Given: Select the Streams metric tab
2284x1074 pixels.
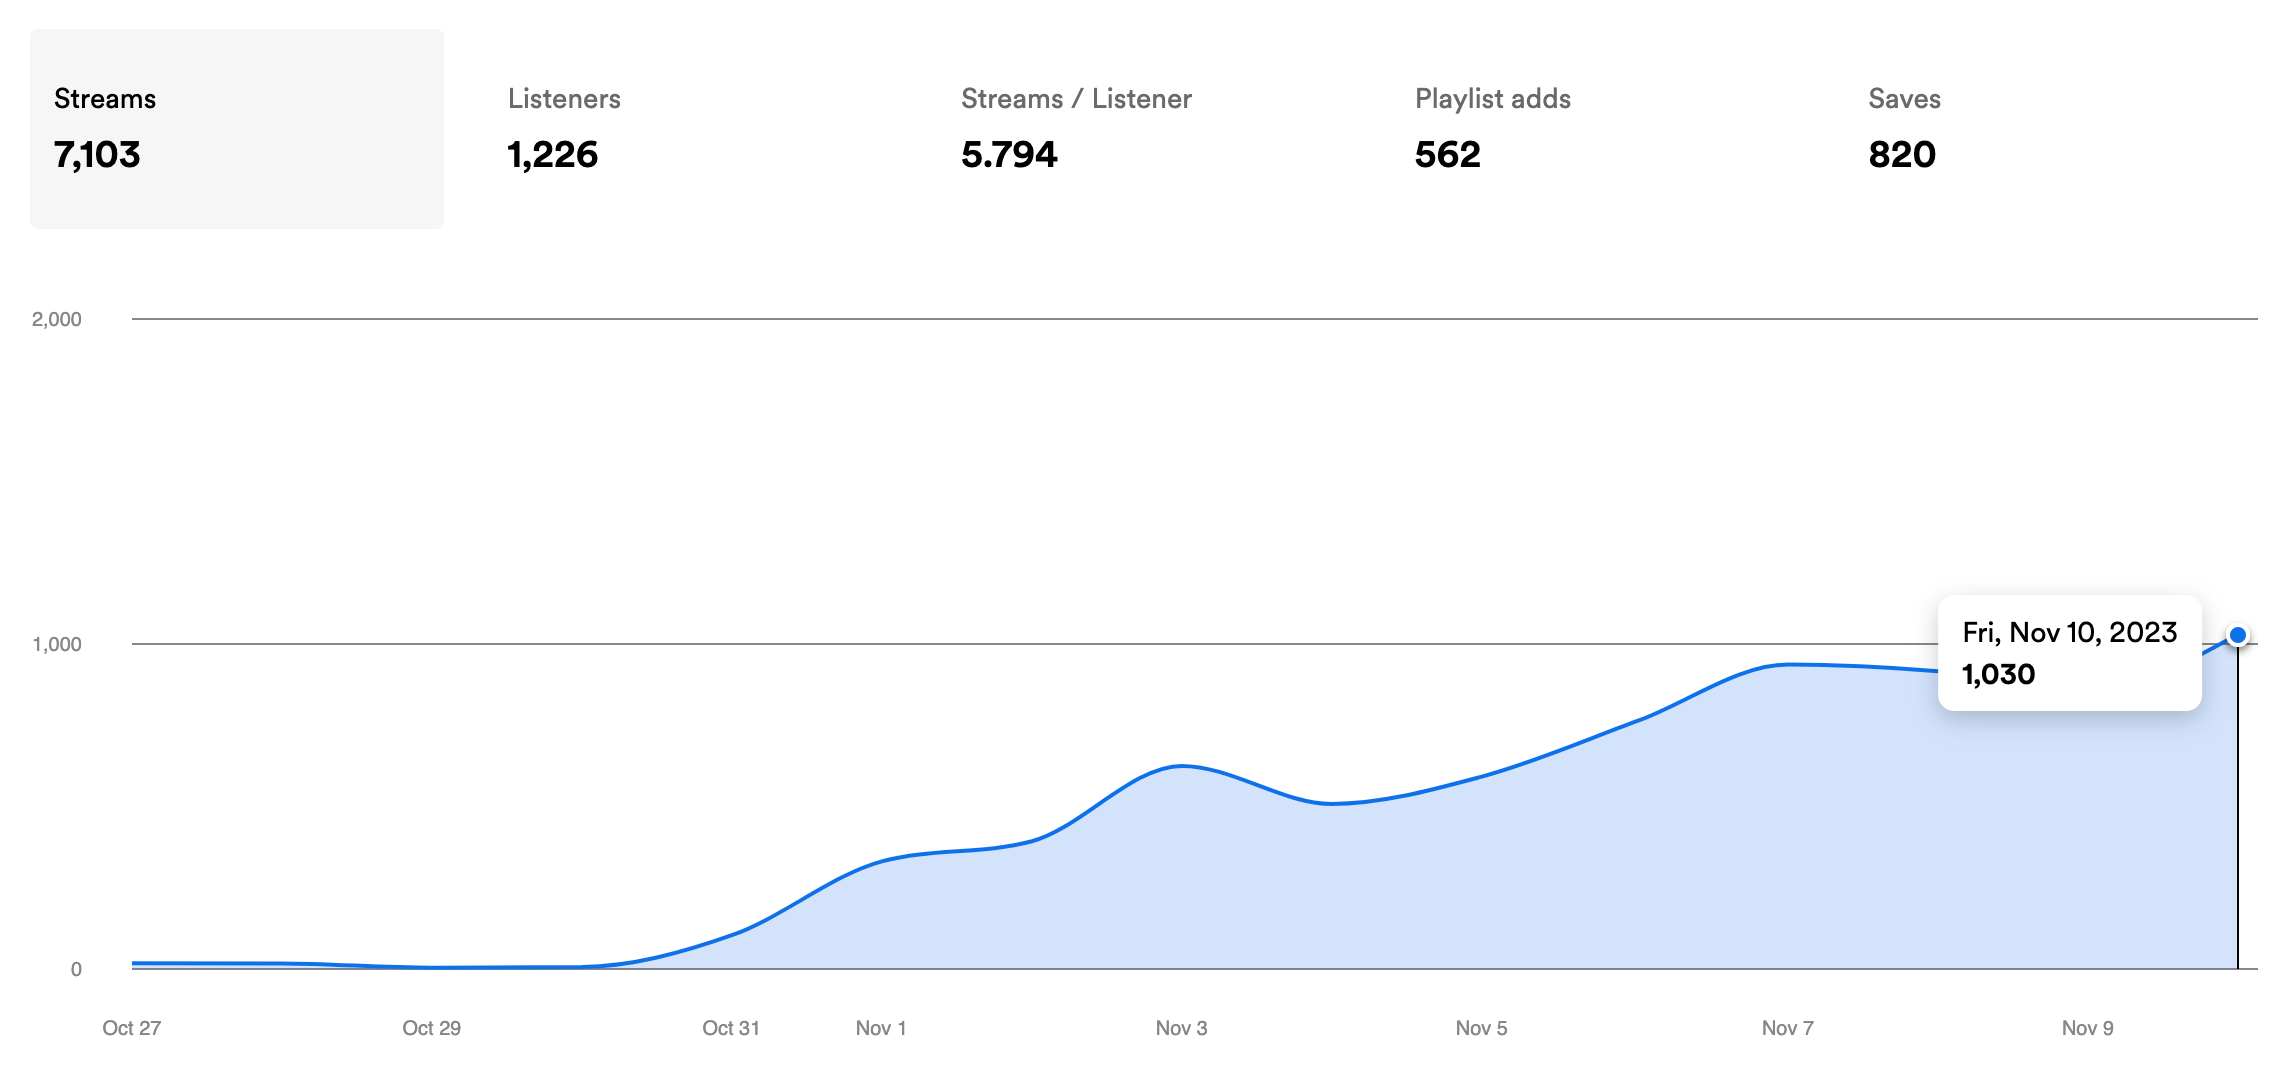Looking at the screenshot, I should click(236, 128).
